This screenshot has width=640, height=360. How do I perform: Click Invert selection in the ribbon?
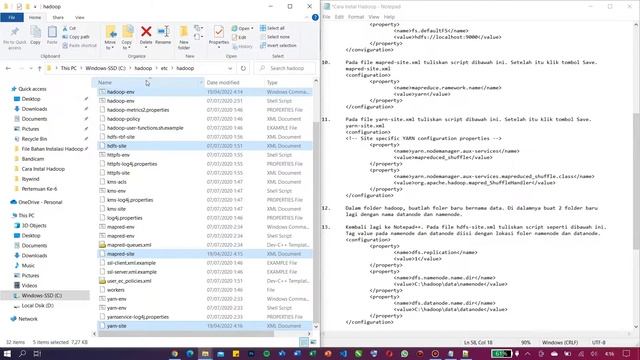click(x=278, y=45)
